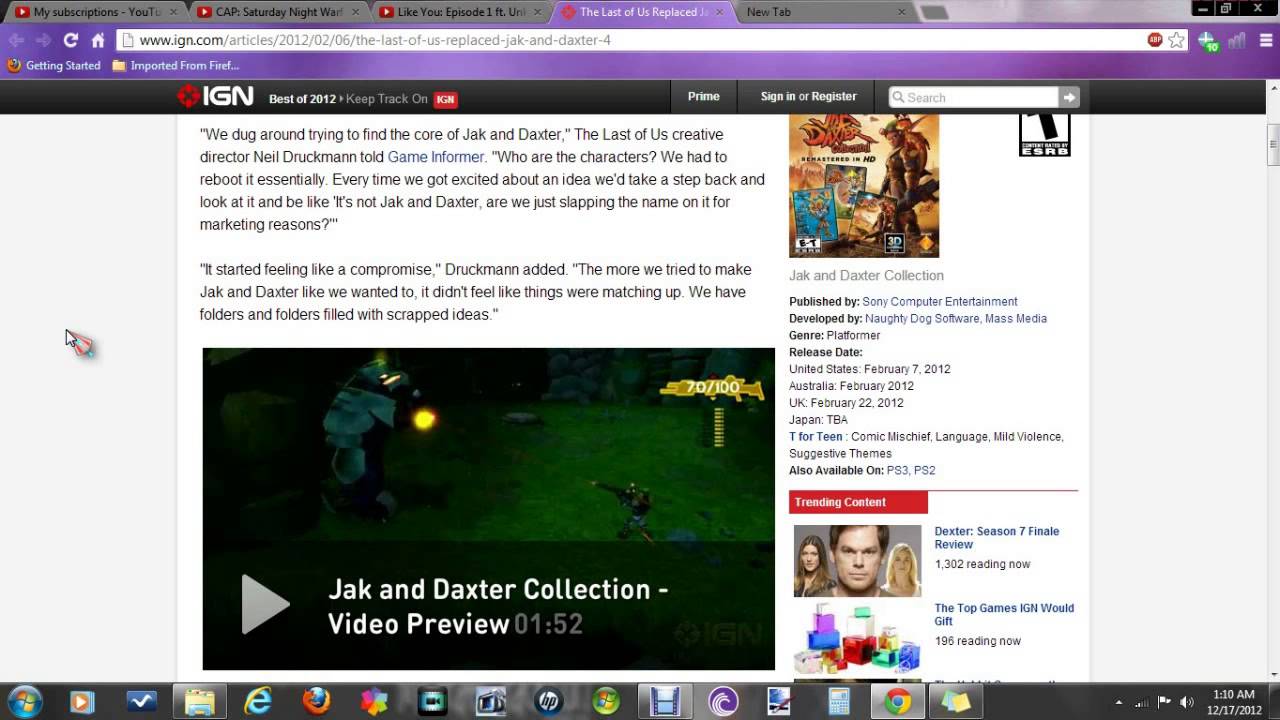Show hidden tray icons arrow
This screenshot has width=1280, height=720.
(x=1119, y=702)
